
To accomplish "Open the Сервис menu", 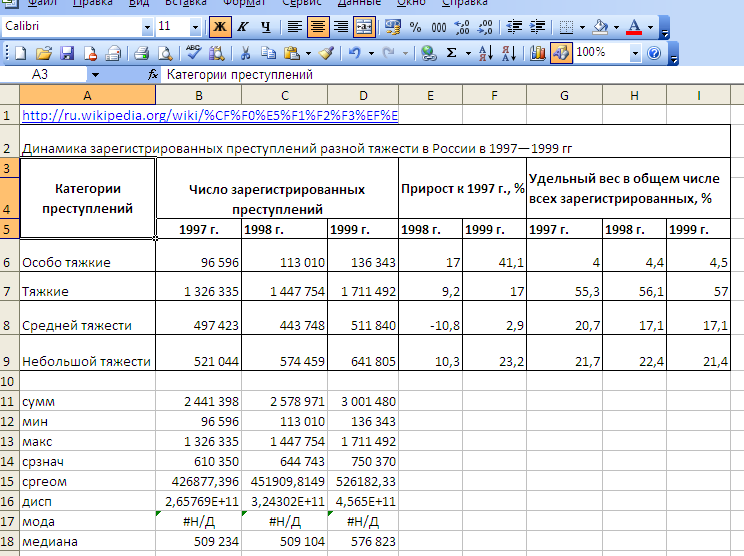I will pyautogui.click(x=302, y=3).
